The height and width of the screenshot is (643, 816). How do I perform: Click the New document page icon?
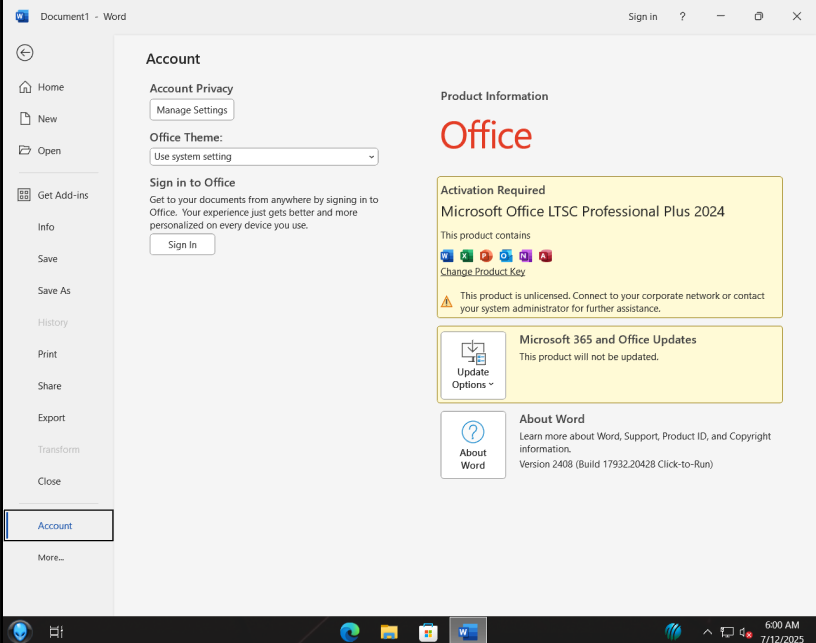(x=25, y=119)
